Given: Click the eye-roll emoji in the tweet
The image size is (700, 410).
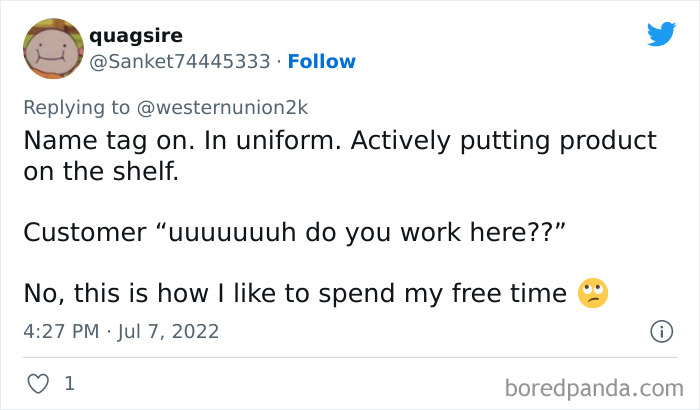Looking at the screenshot, I should pos(593,293).
